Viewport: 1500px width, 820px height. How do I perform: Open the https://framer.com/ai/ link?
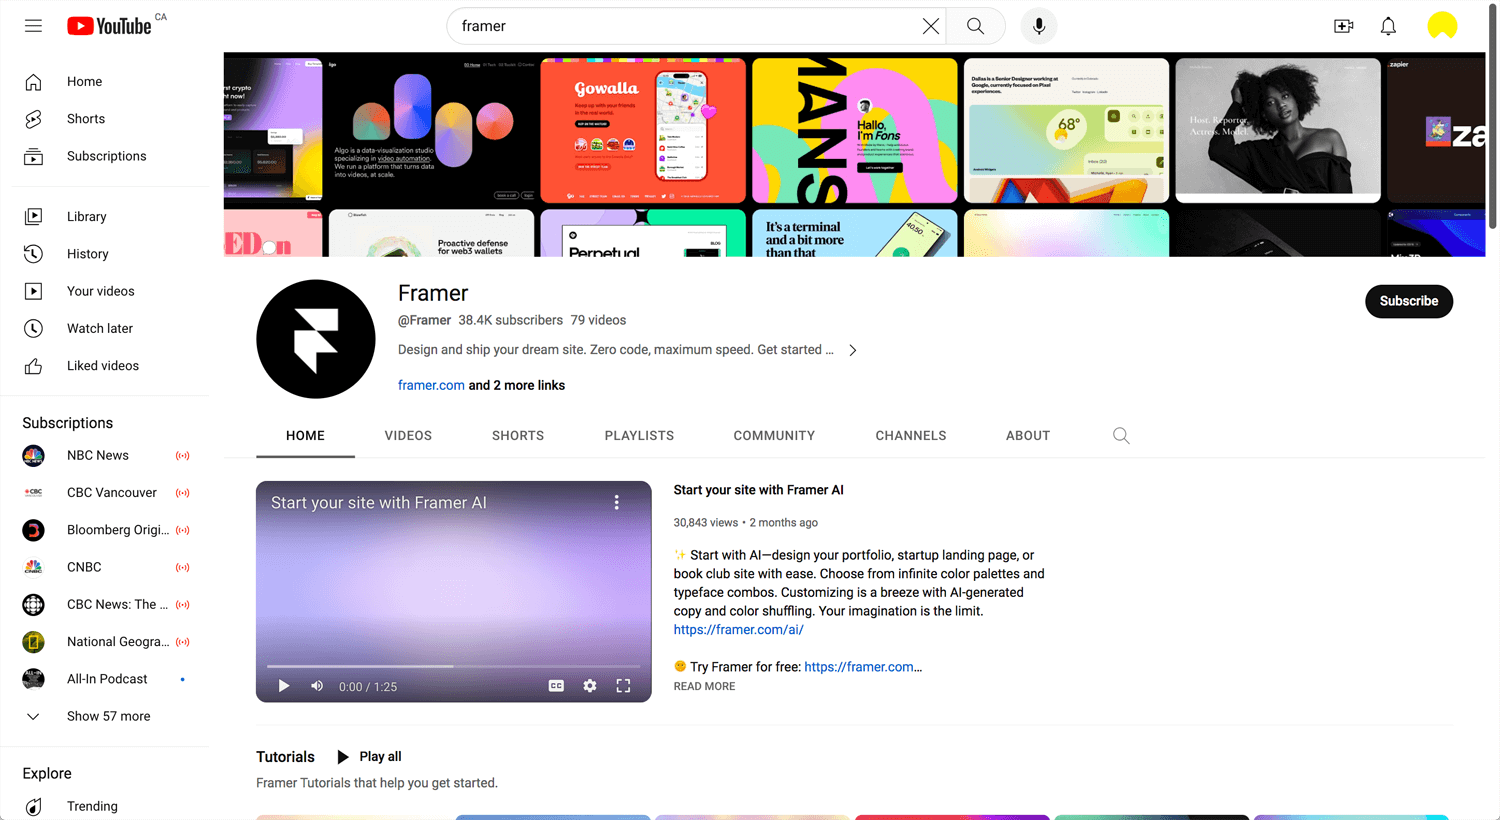tap(738, 630)
